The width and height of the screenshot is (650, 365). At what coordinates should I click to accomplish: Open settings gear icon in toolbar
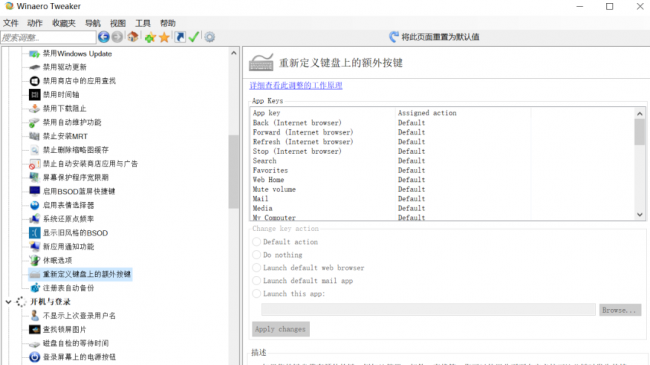pos(210,37)
